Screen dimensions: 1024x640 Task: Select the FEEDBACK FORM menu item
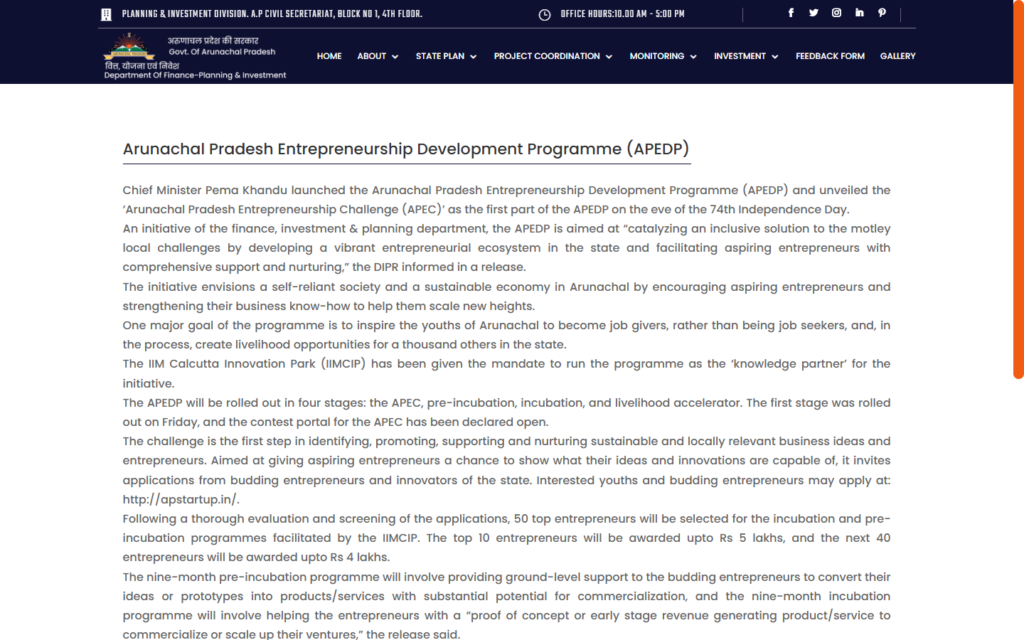click(x=830, y=56)
